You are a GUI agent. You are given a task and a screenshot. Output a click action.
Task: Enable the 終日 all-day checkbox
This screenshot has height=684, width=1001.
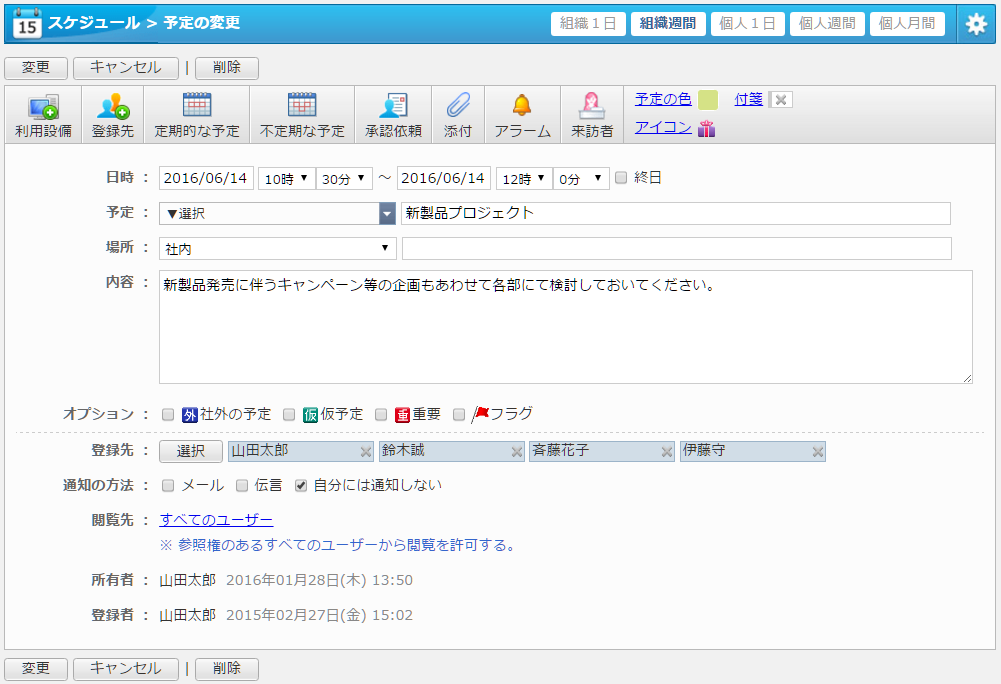pyautogui.click(x=621, y=178)
